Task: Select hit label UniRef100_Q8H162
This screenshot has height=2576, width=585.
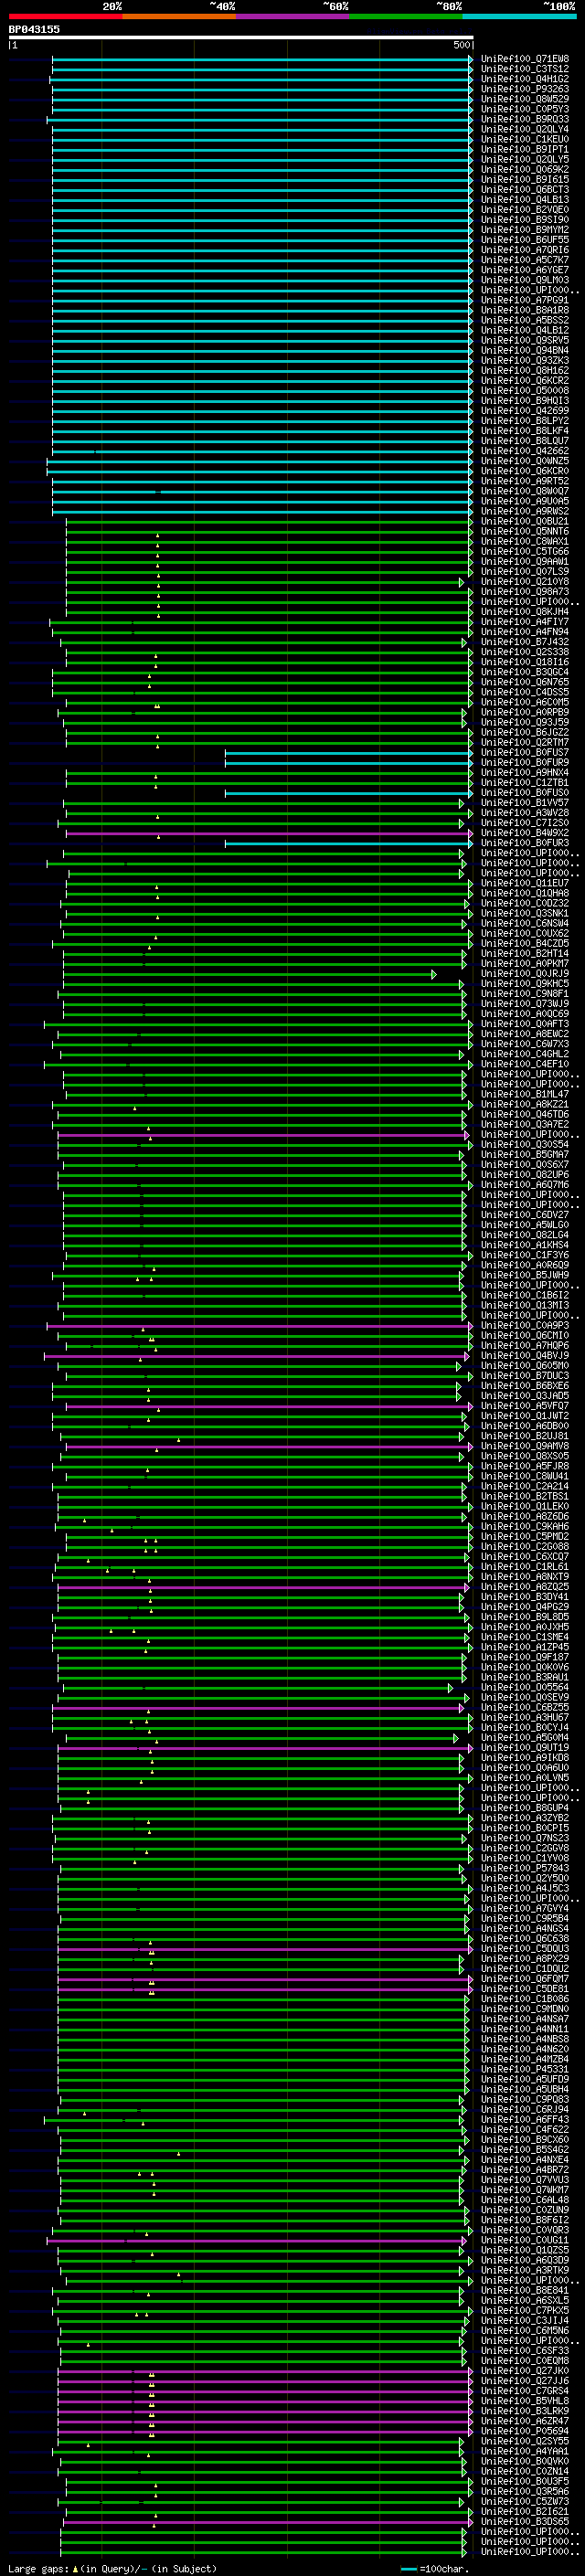Action: click(525, 370)
